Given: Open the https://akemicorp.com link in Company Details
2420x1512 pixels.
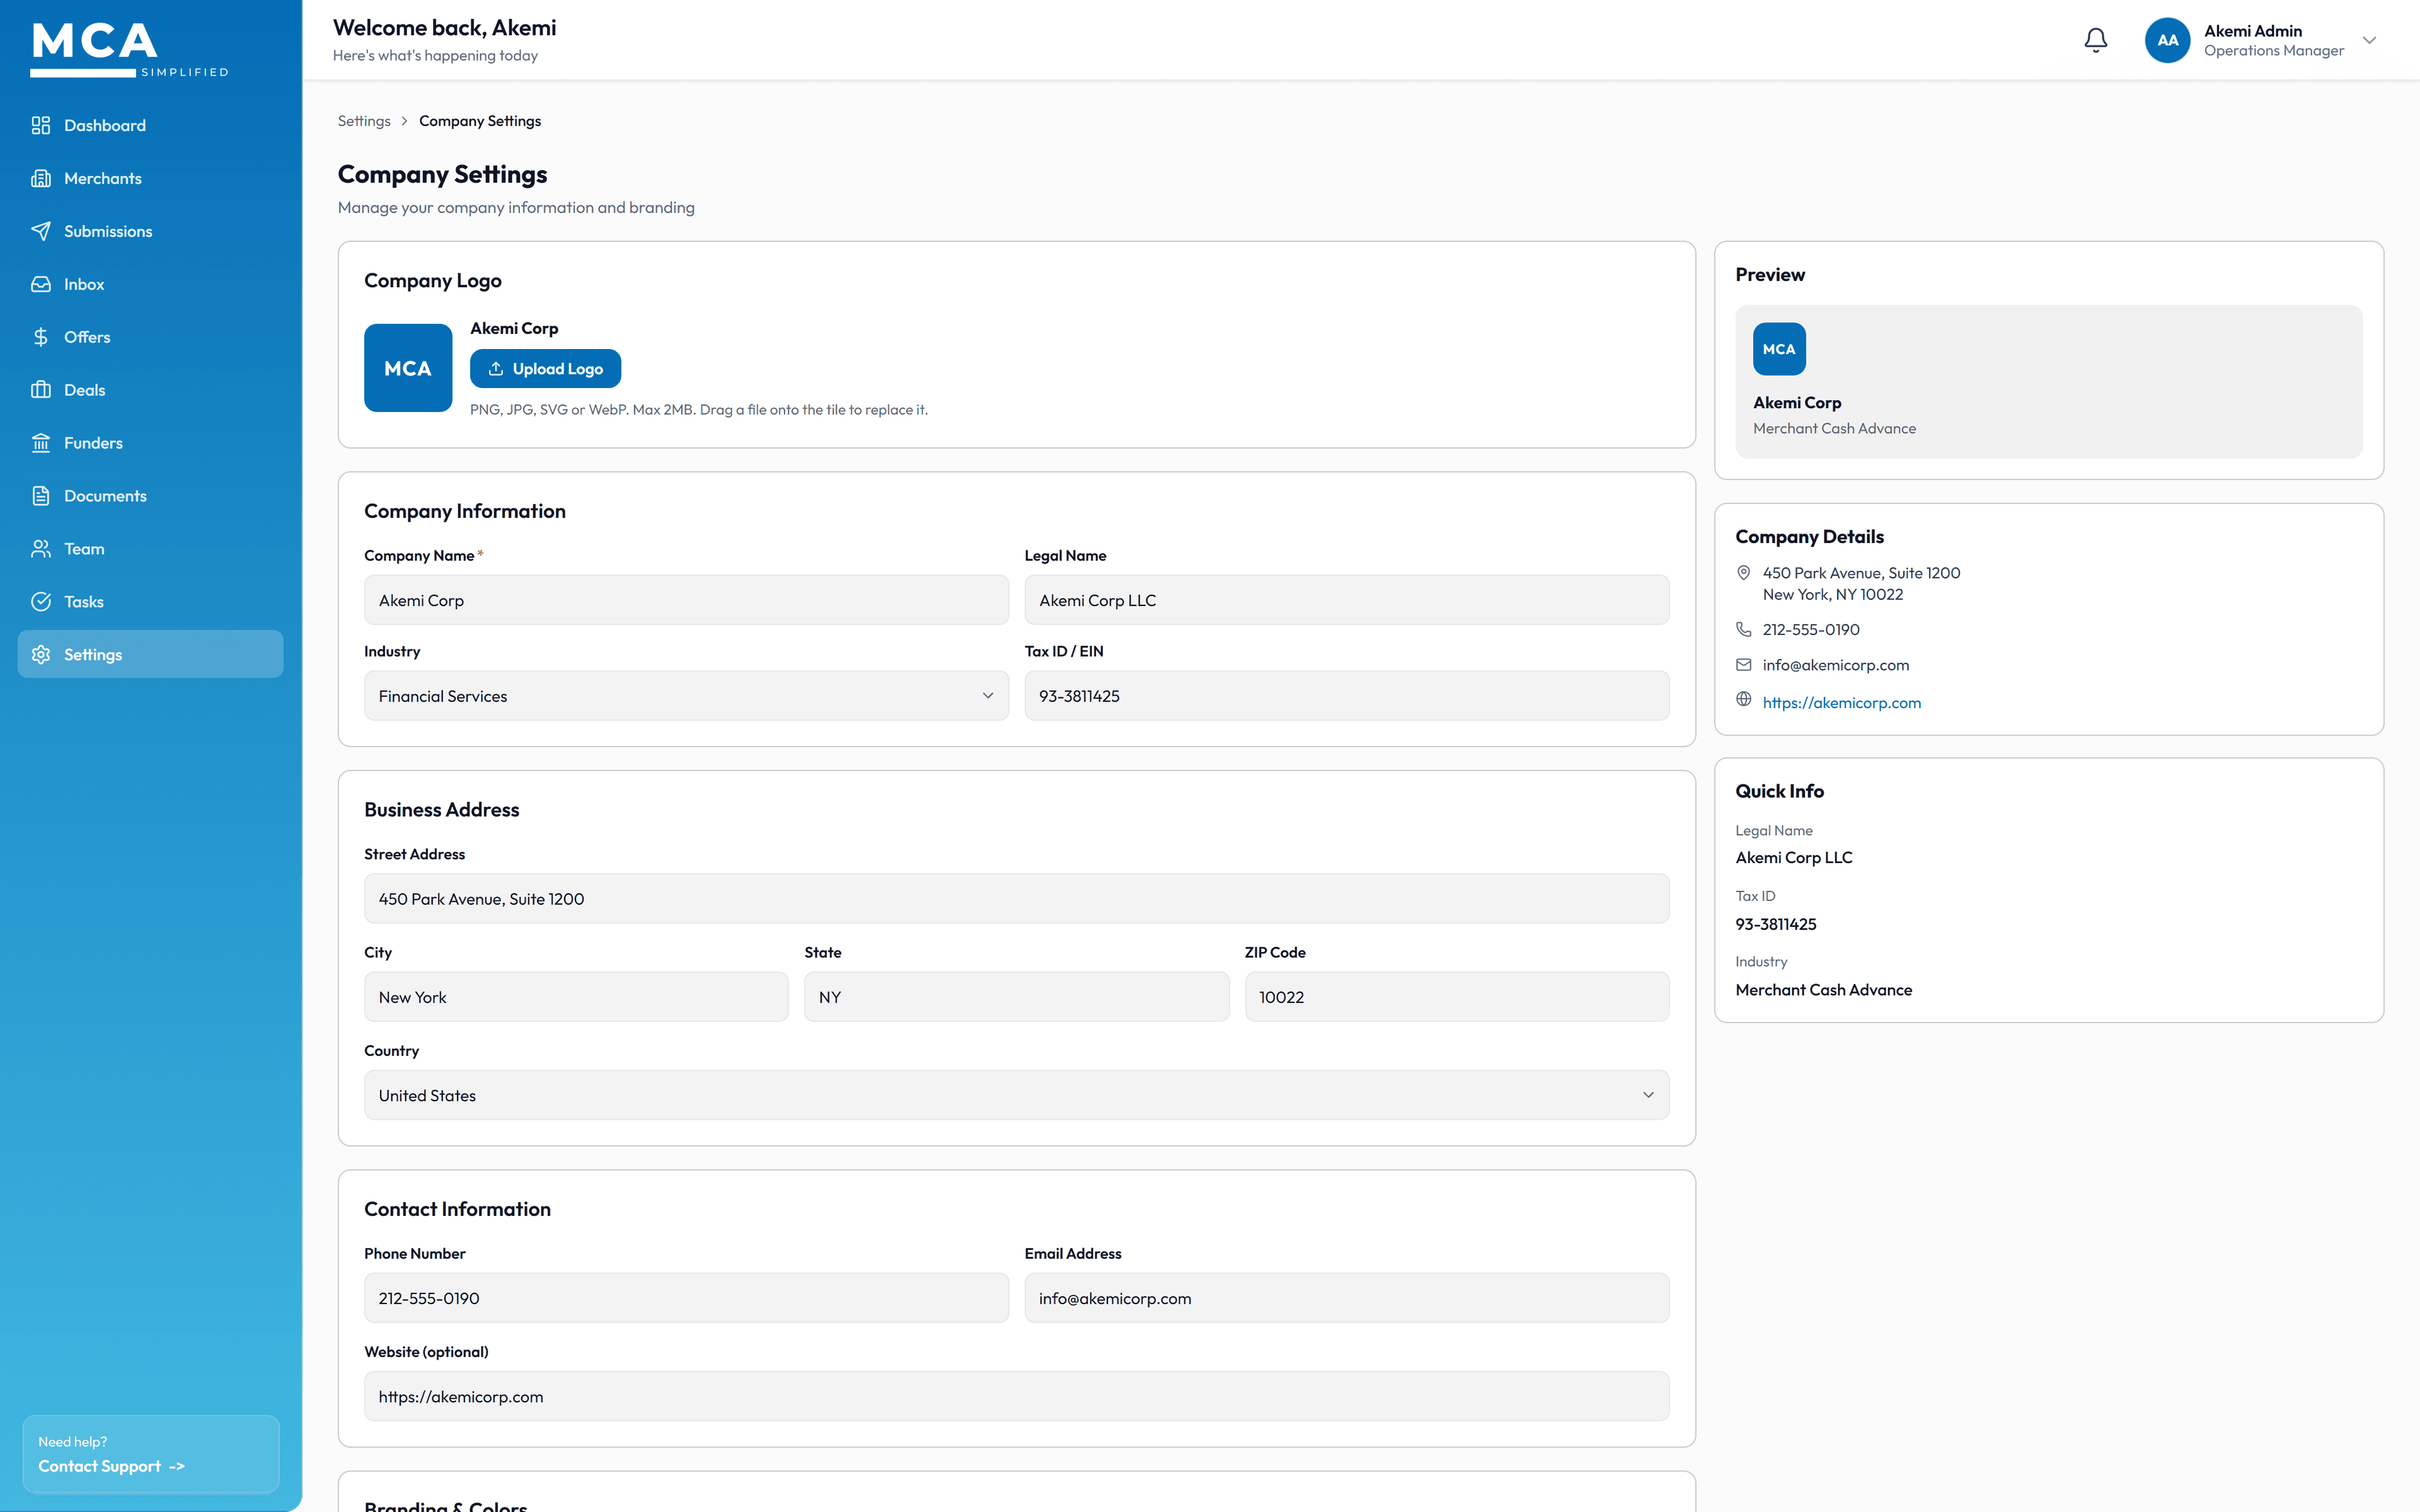Looking at the screenshot, I should [x=1841, y=703].
